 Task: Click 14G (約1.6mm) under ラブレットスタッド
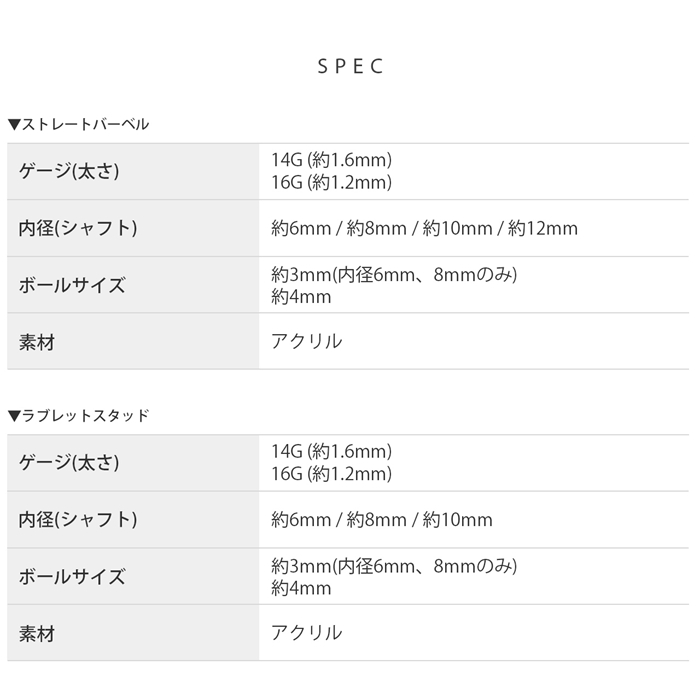[x=331, y=451]
